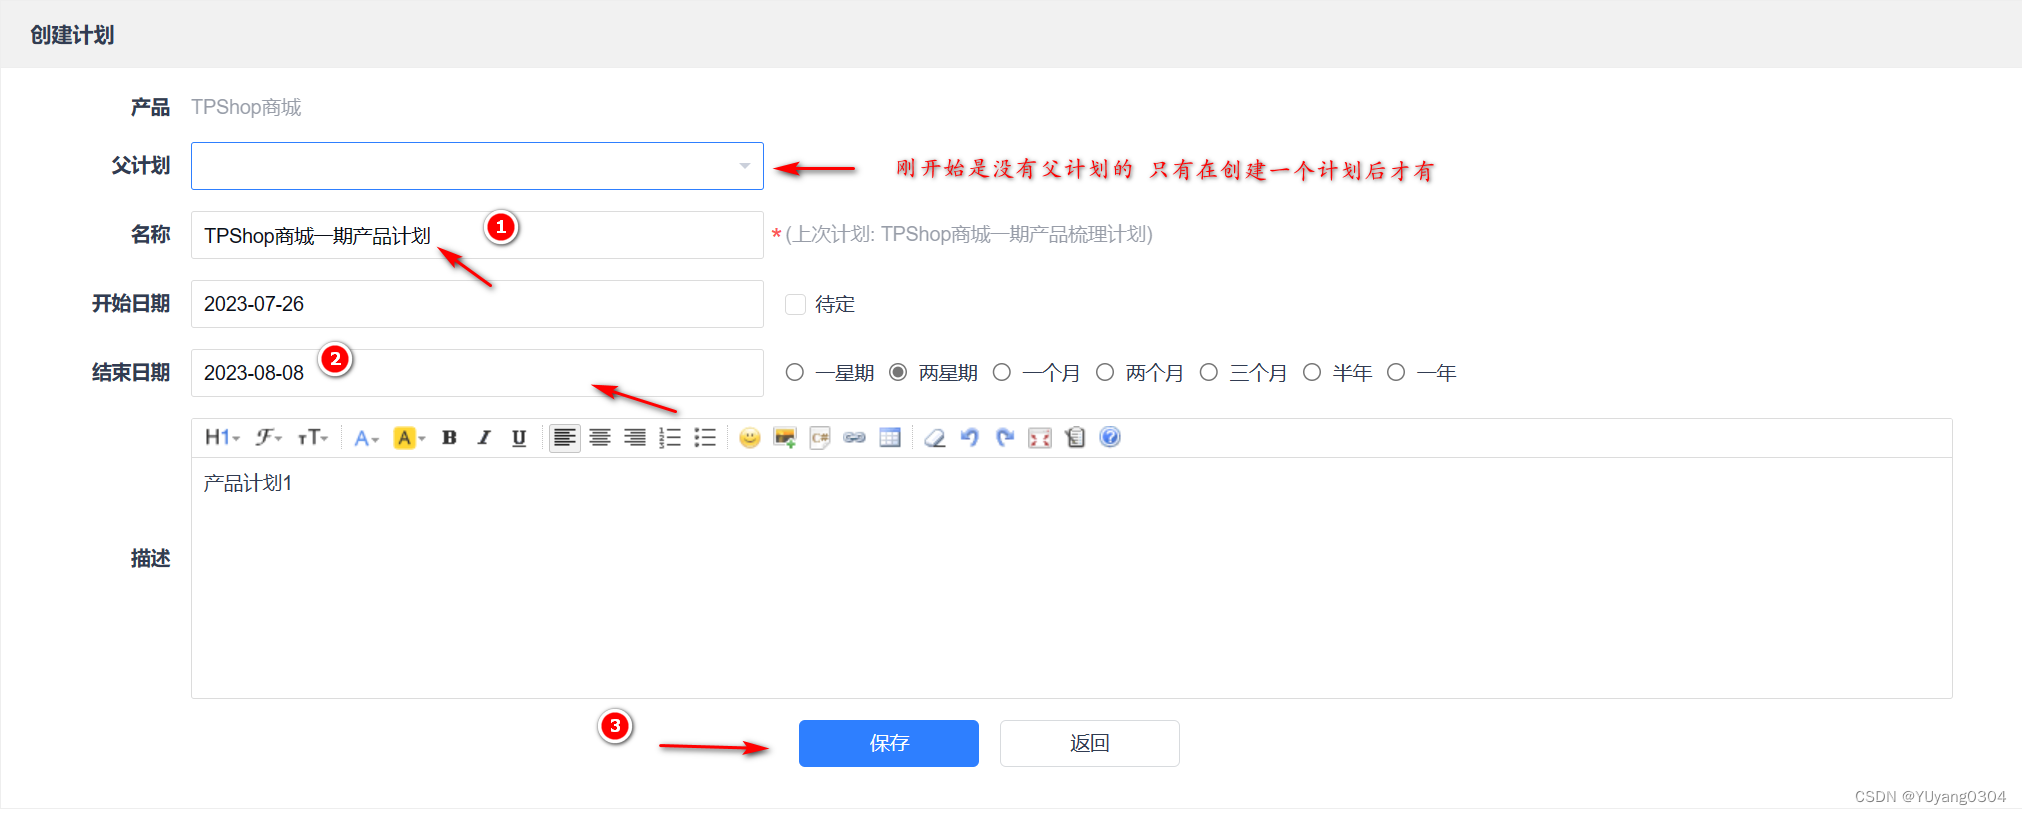This screenshot has width=2022, height=815.
Task: Insert a code block
Action: (x=820, y=438)
